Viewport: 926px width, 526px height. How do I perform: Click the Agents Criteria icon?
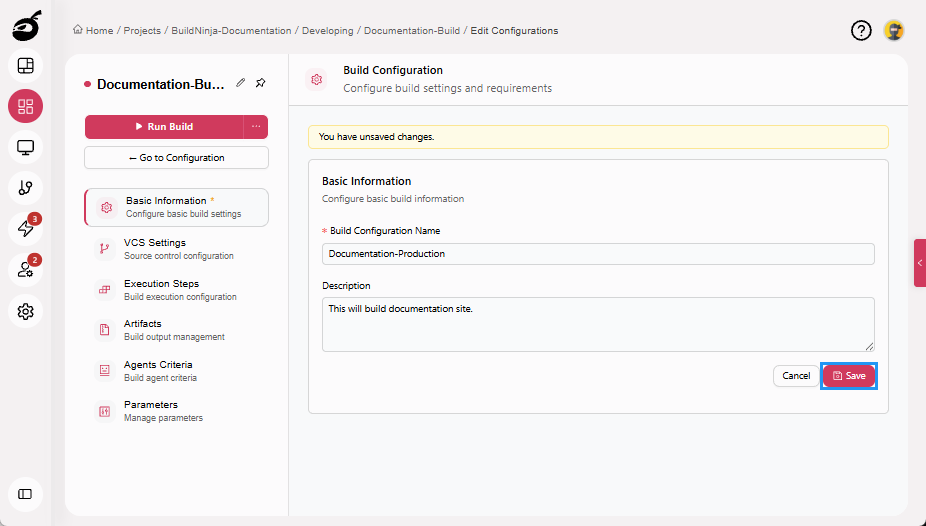coord(105,371)
